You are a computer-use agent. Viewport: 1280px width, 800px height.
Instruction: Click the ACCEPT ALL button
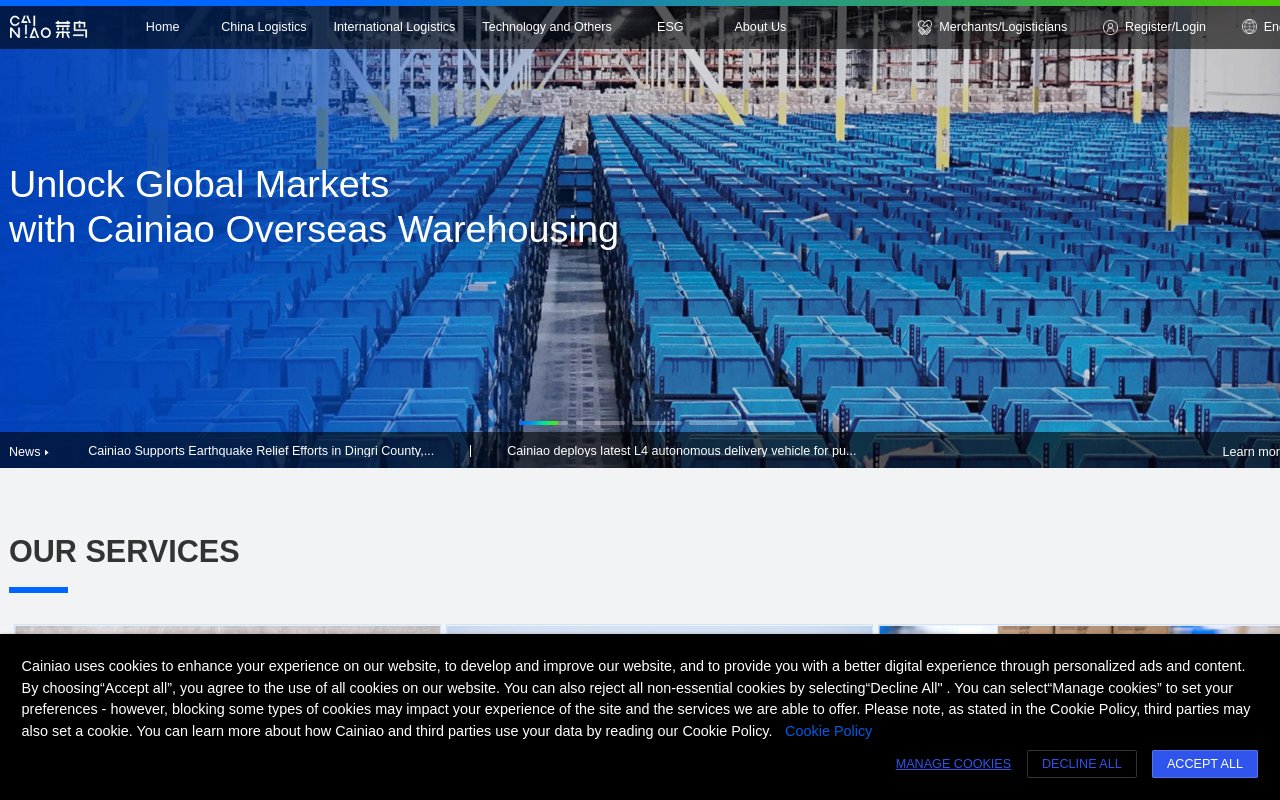pyautogui.click(x=1205, y=764)
